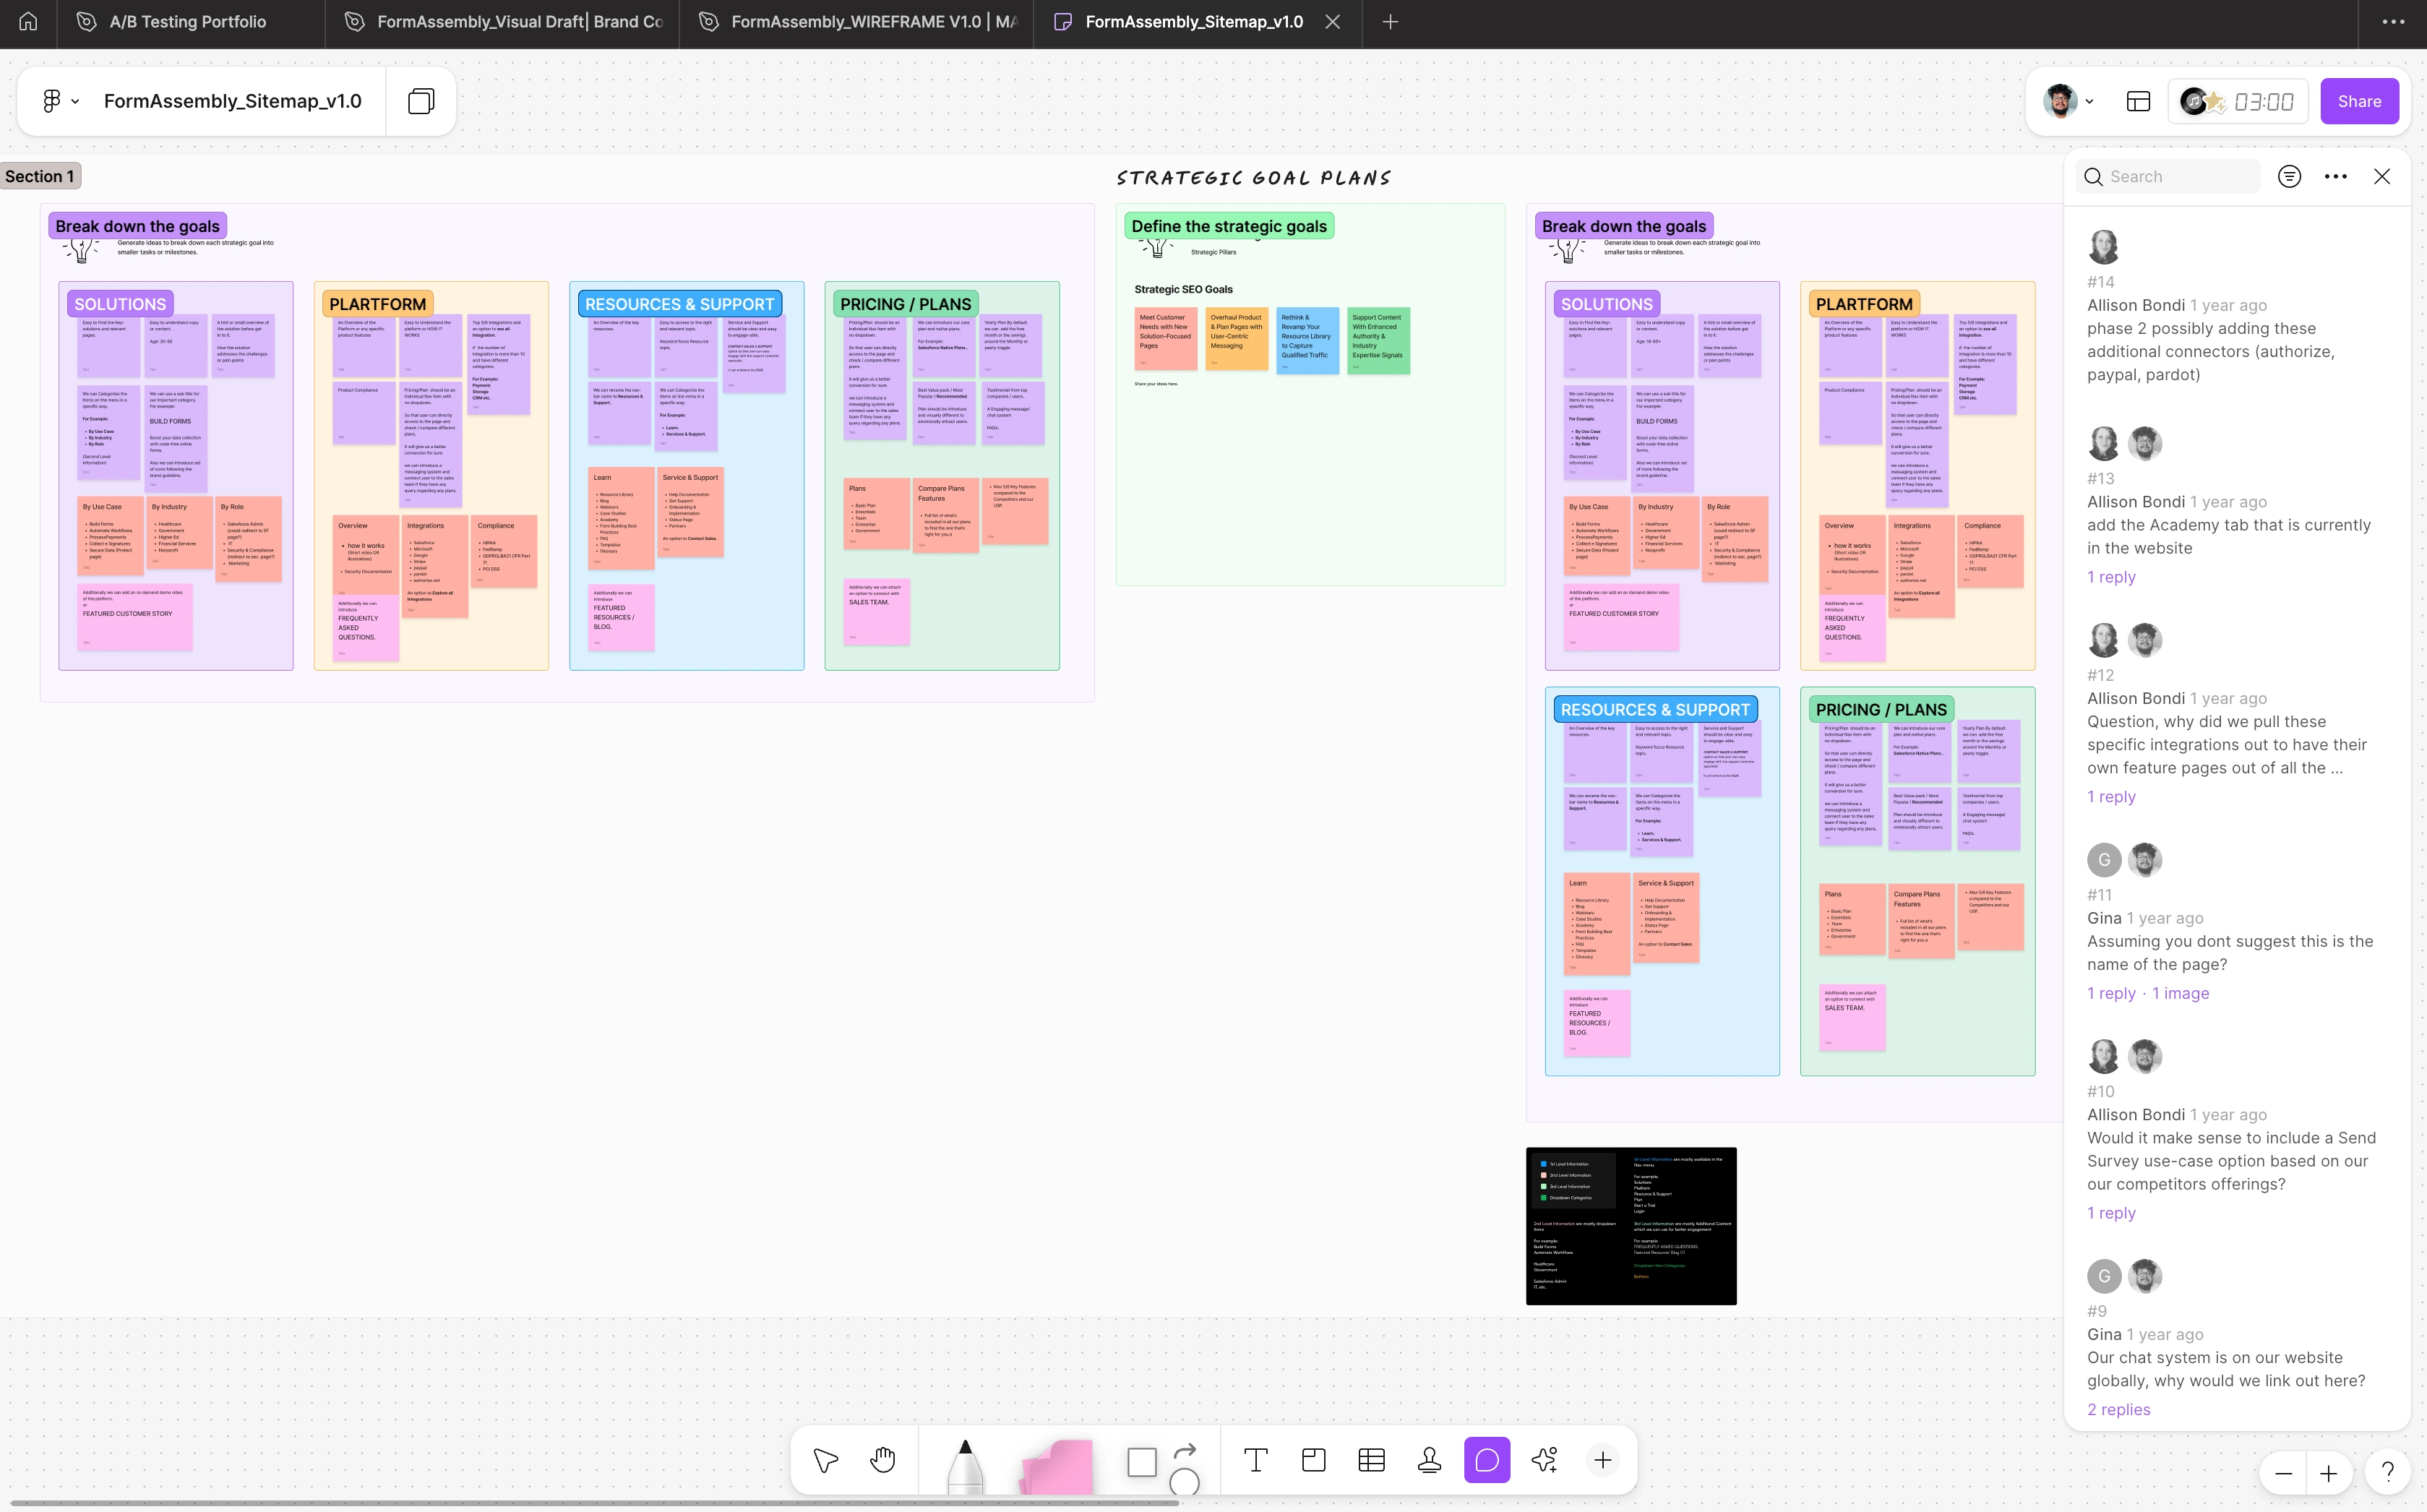
Task: Open the home icon in the tab bar
Action: coord(28,22)
